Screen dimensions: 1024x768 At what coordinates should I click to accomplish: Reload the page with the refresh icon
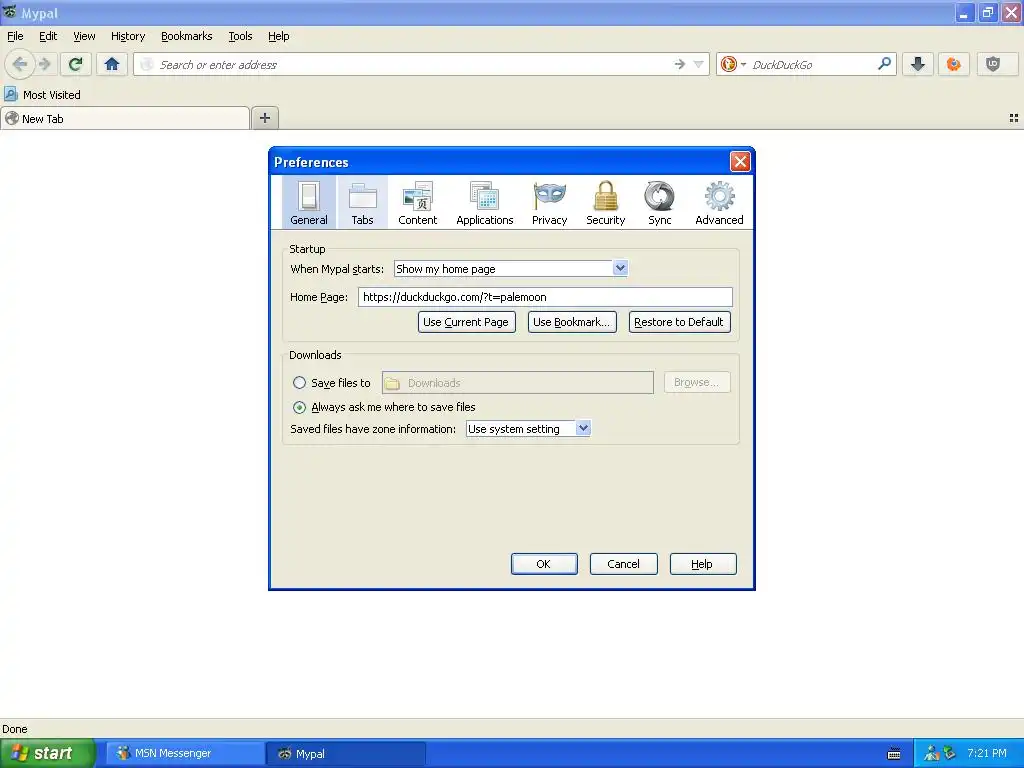[x=76, y=64]
